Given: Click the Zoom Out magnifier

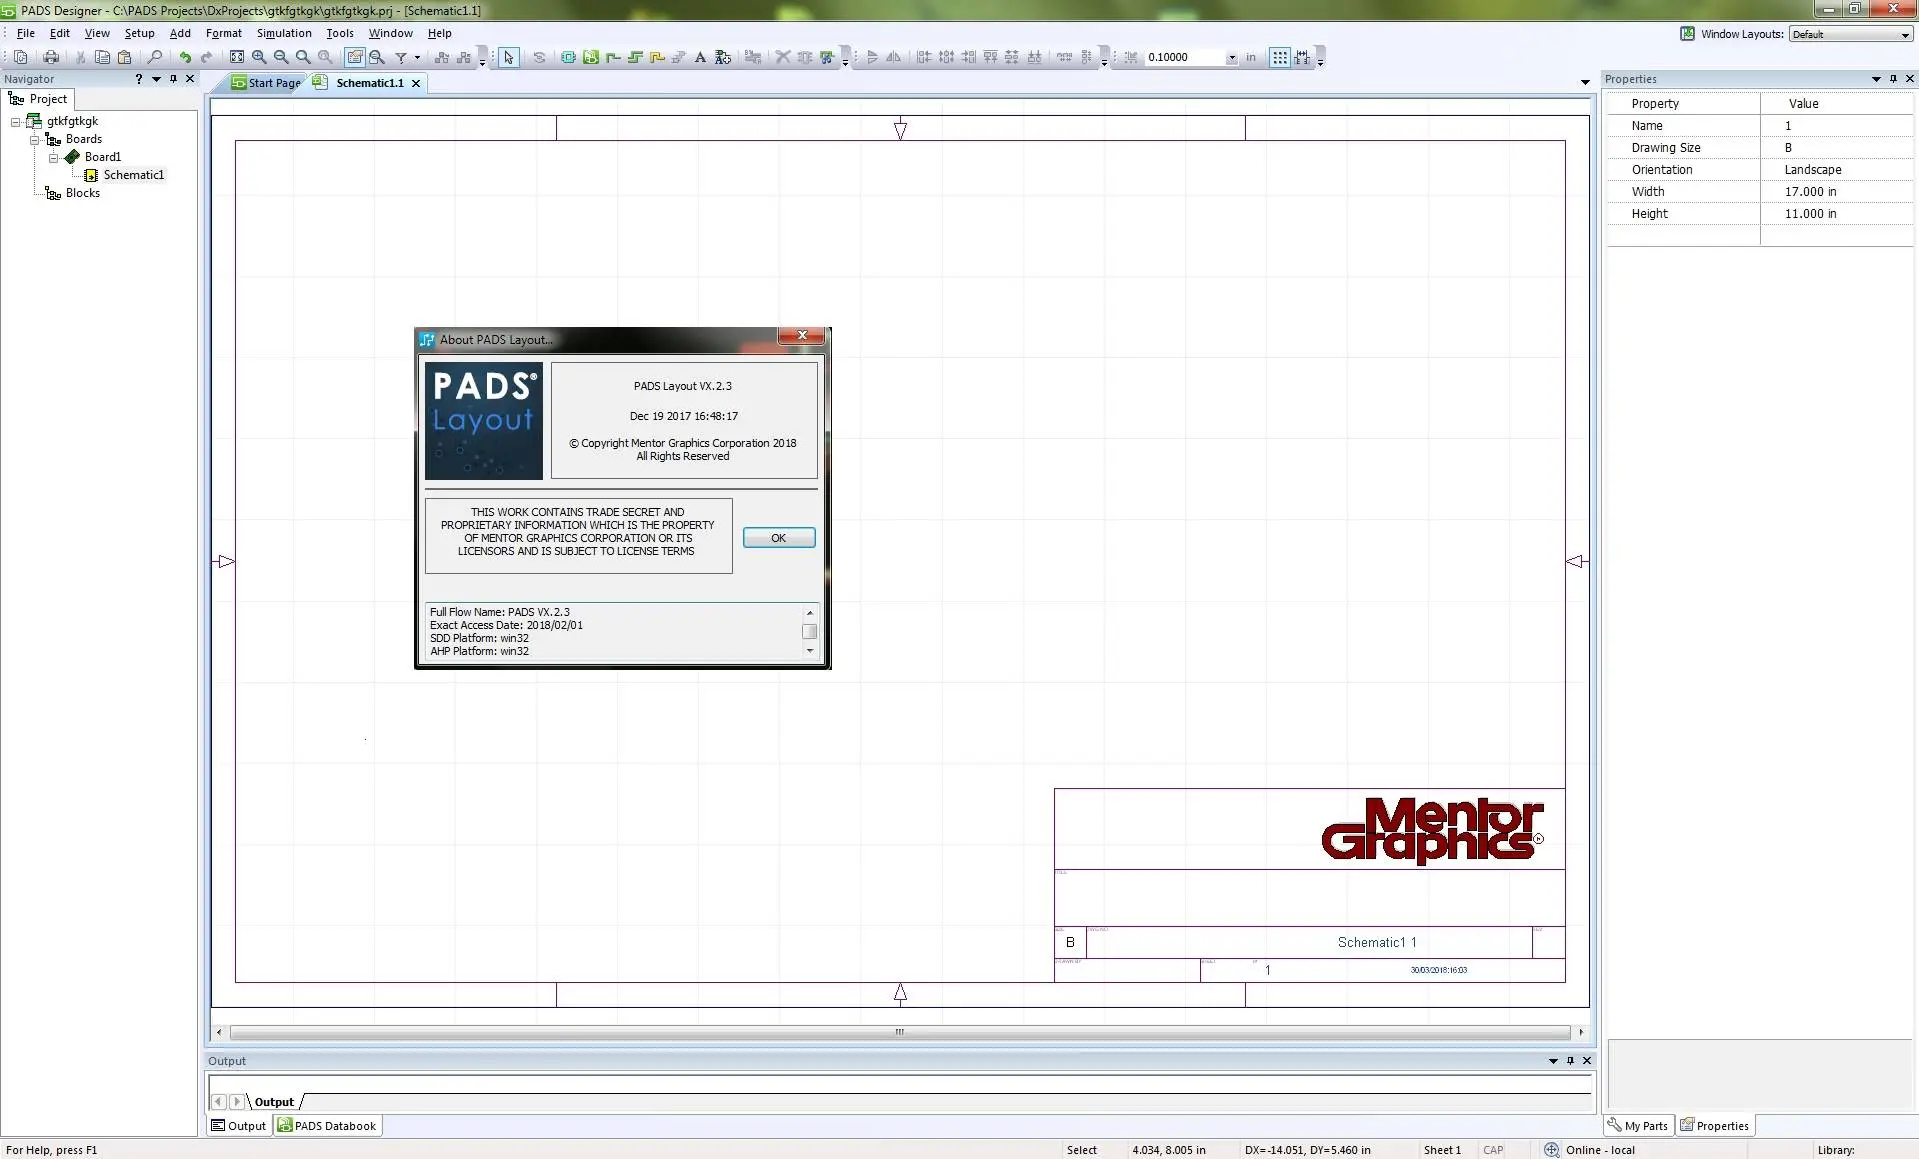Looking at the screenshot, I should pyautogui.click(x=281, y=58).
